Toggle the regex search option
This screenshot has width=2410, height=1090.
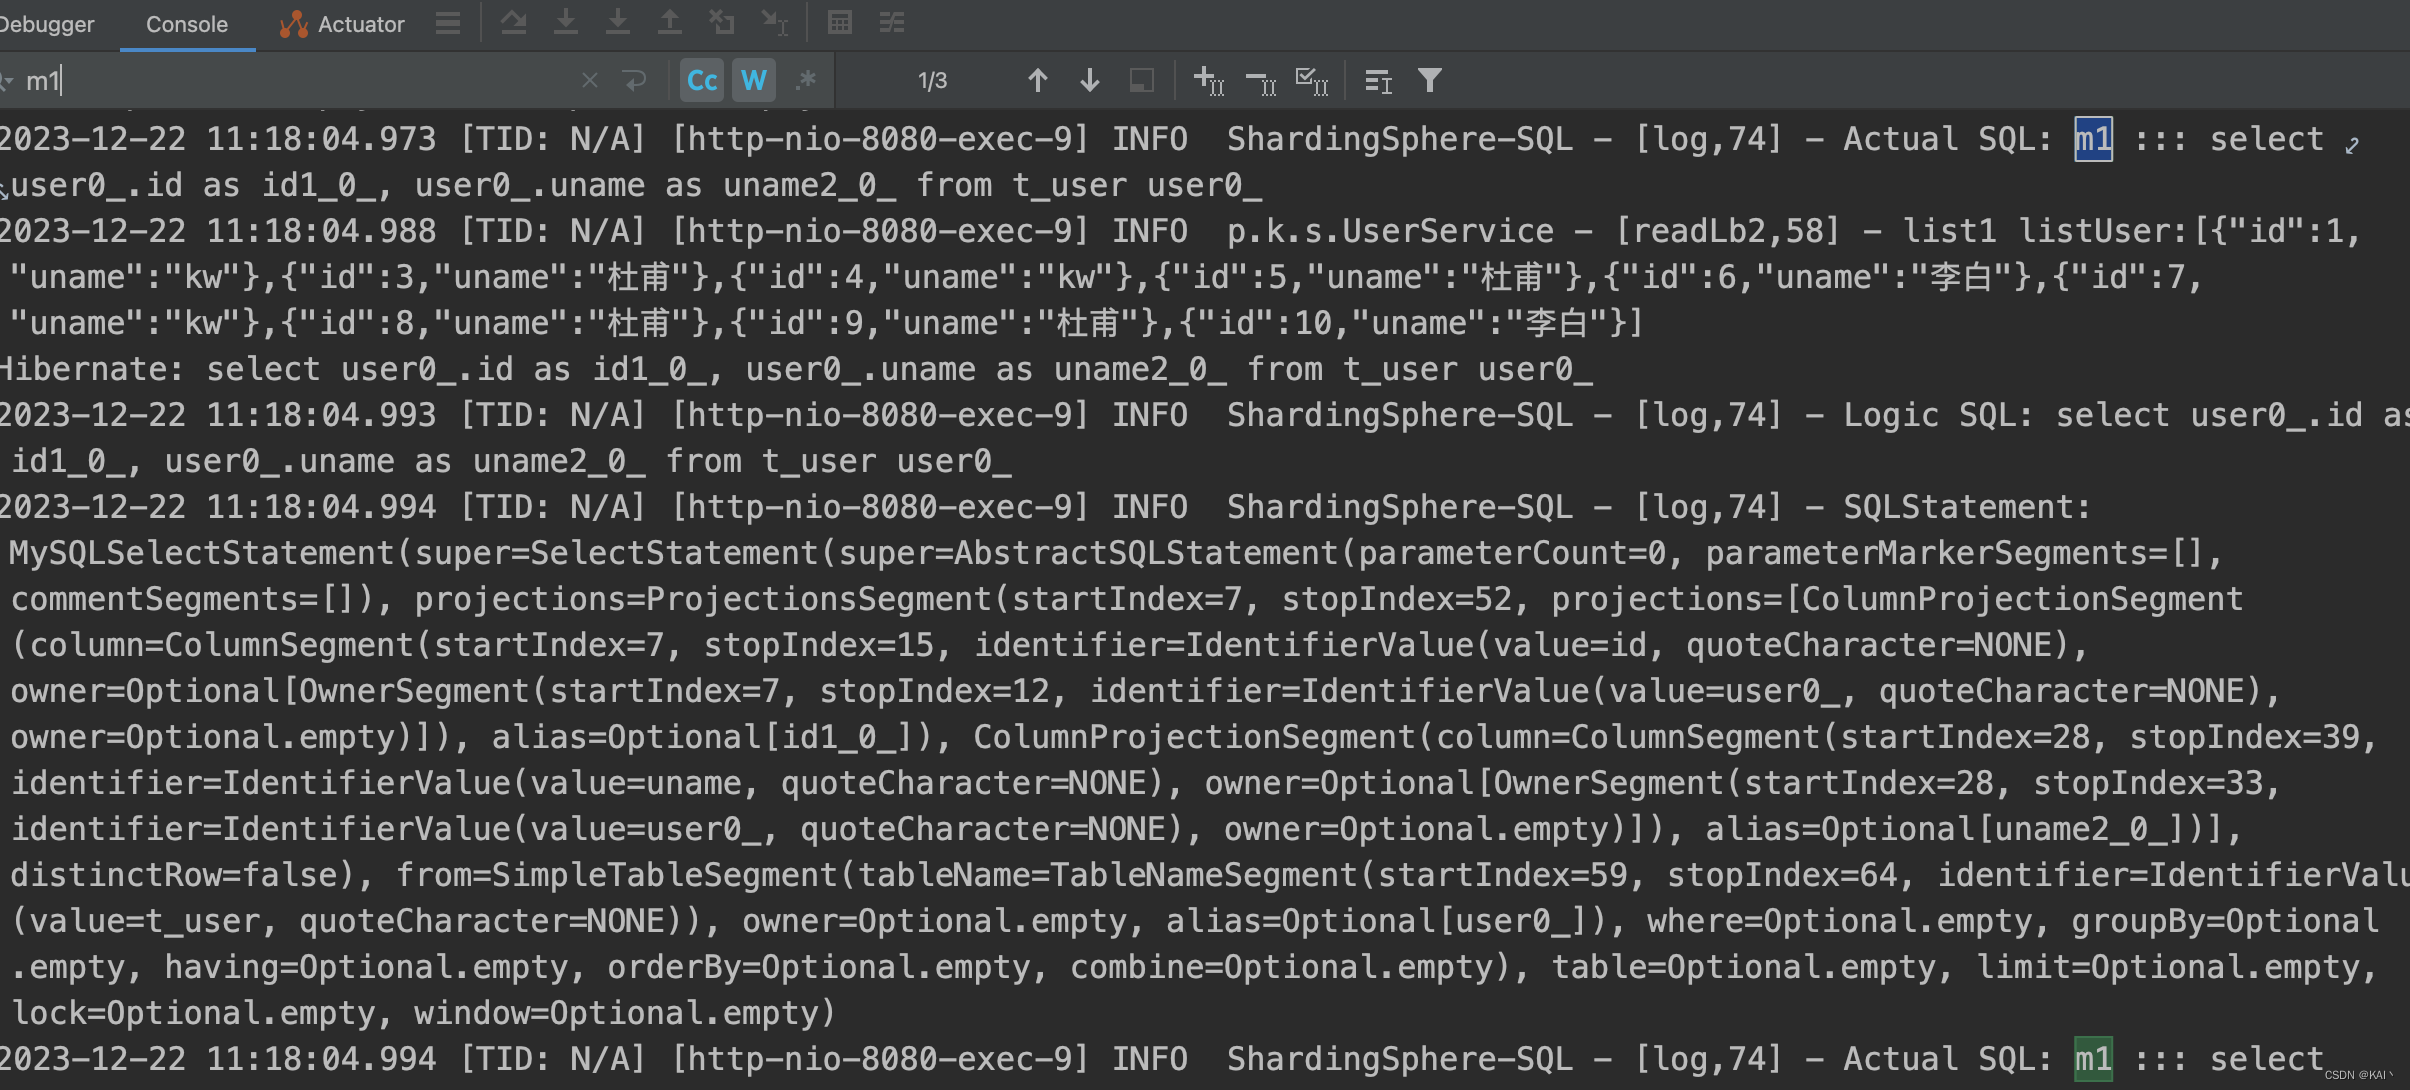(x=806, y=80)
